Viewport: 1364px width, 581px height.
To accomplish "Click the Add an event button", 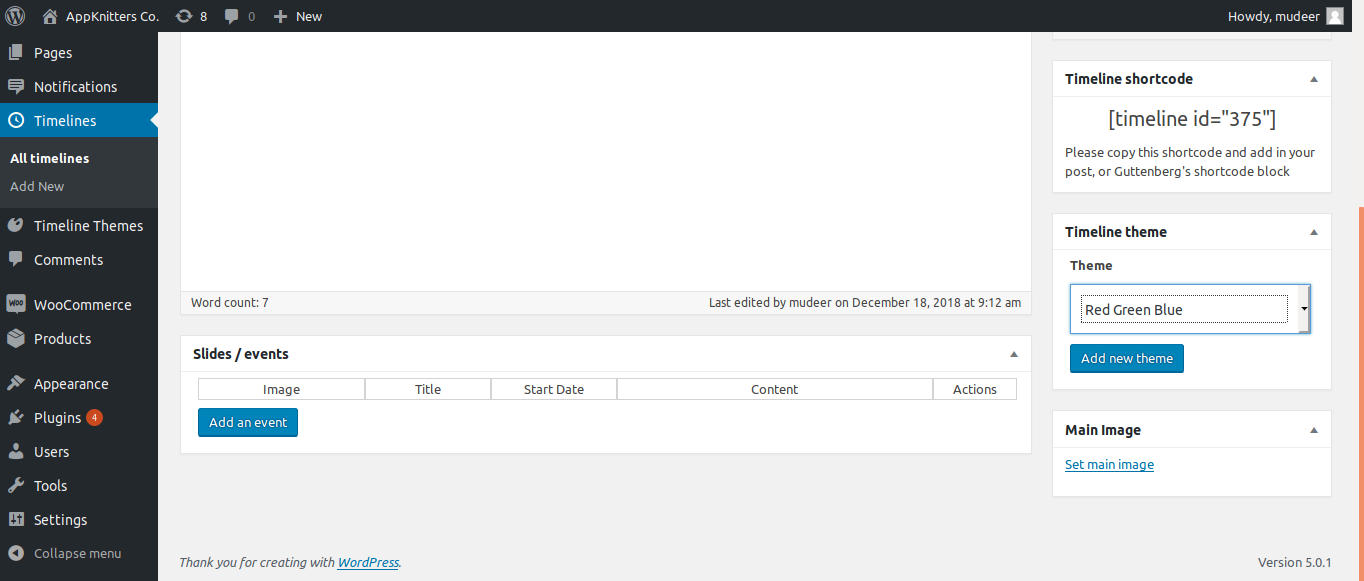I will (247, 422).
